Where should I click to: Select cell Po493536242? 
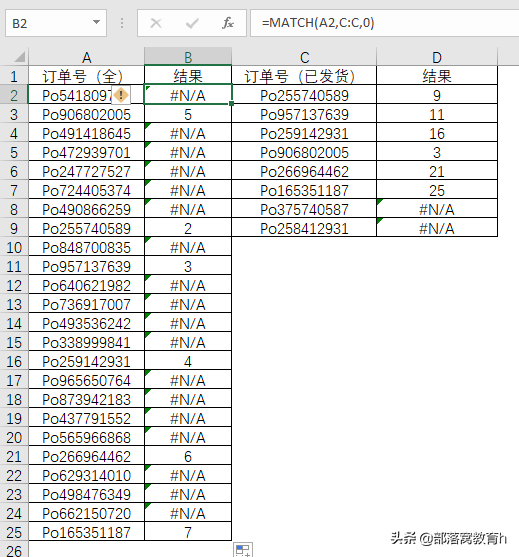click(86, 323)
